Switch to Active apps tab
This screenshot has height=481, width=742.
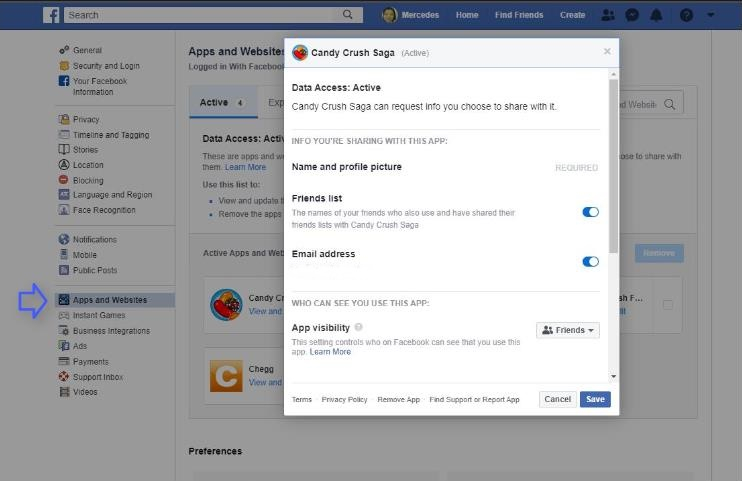(221, 103)
